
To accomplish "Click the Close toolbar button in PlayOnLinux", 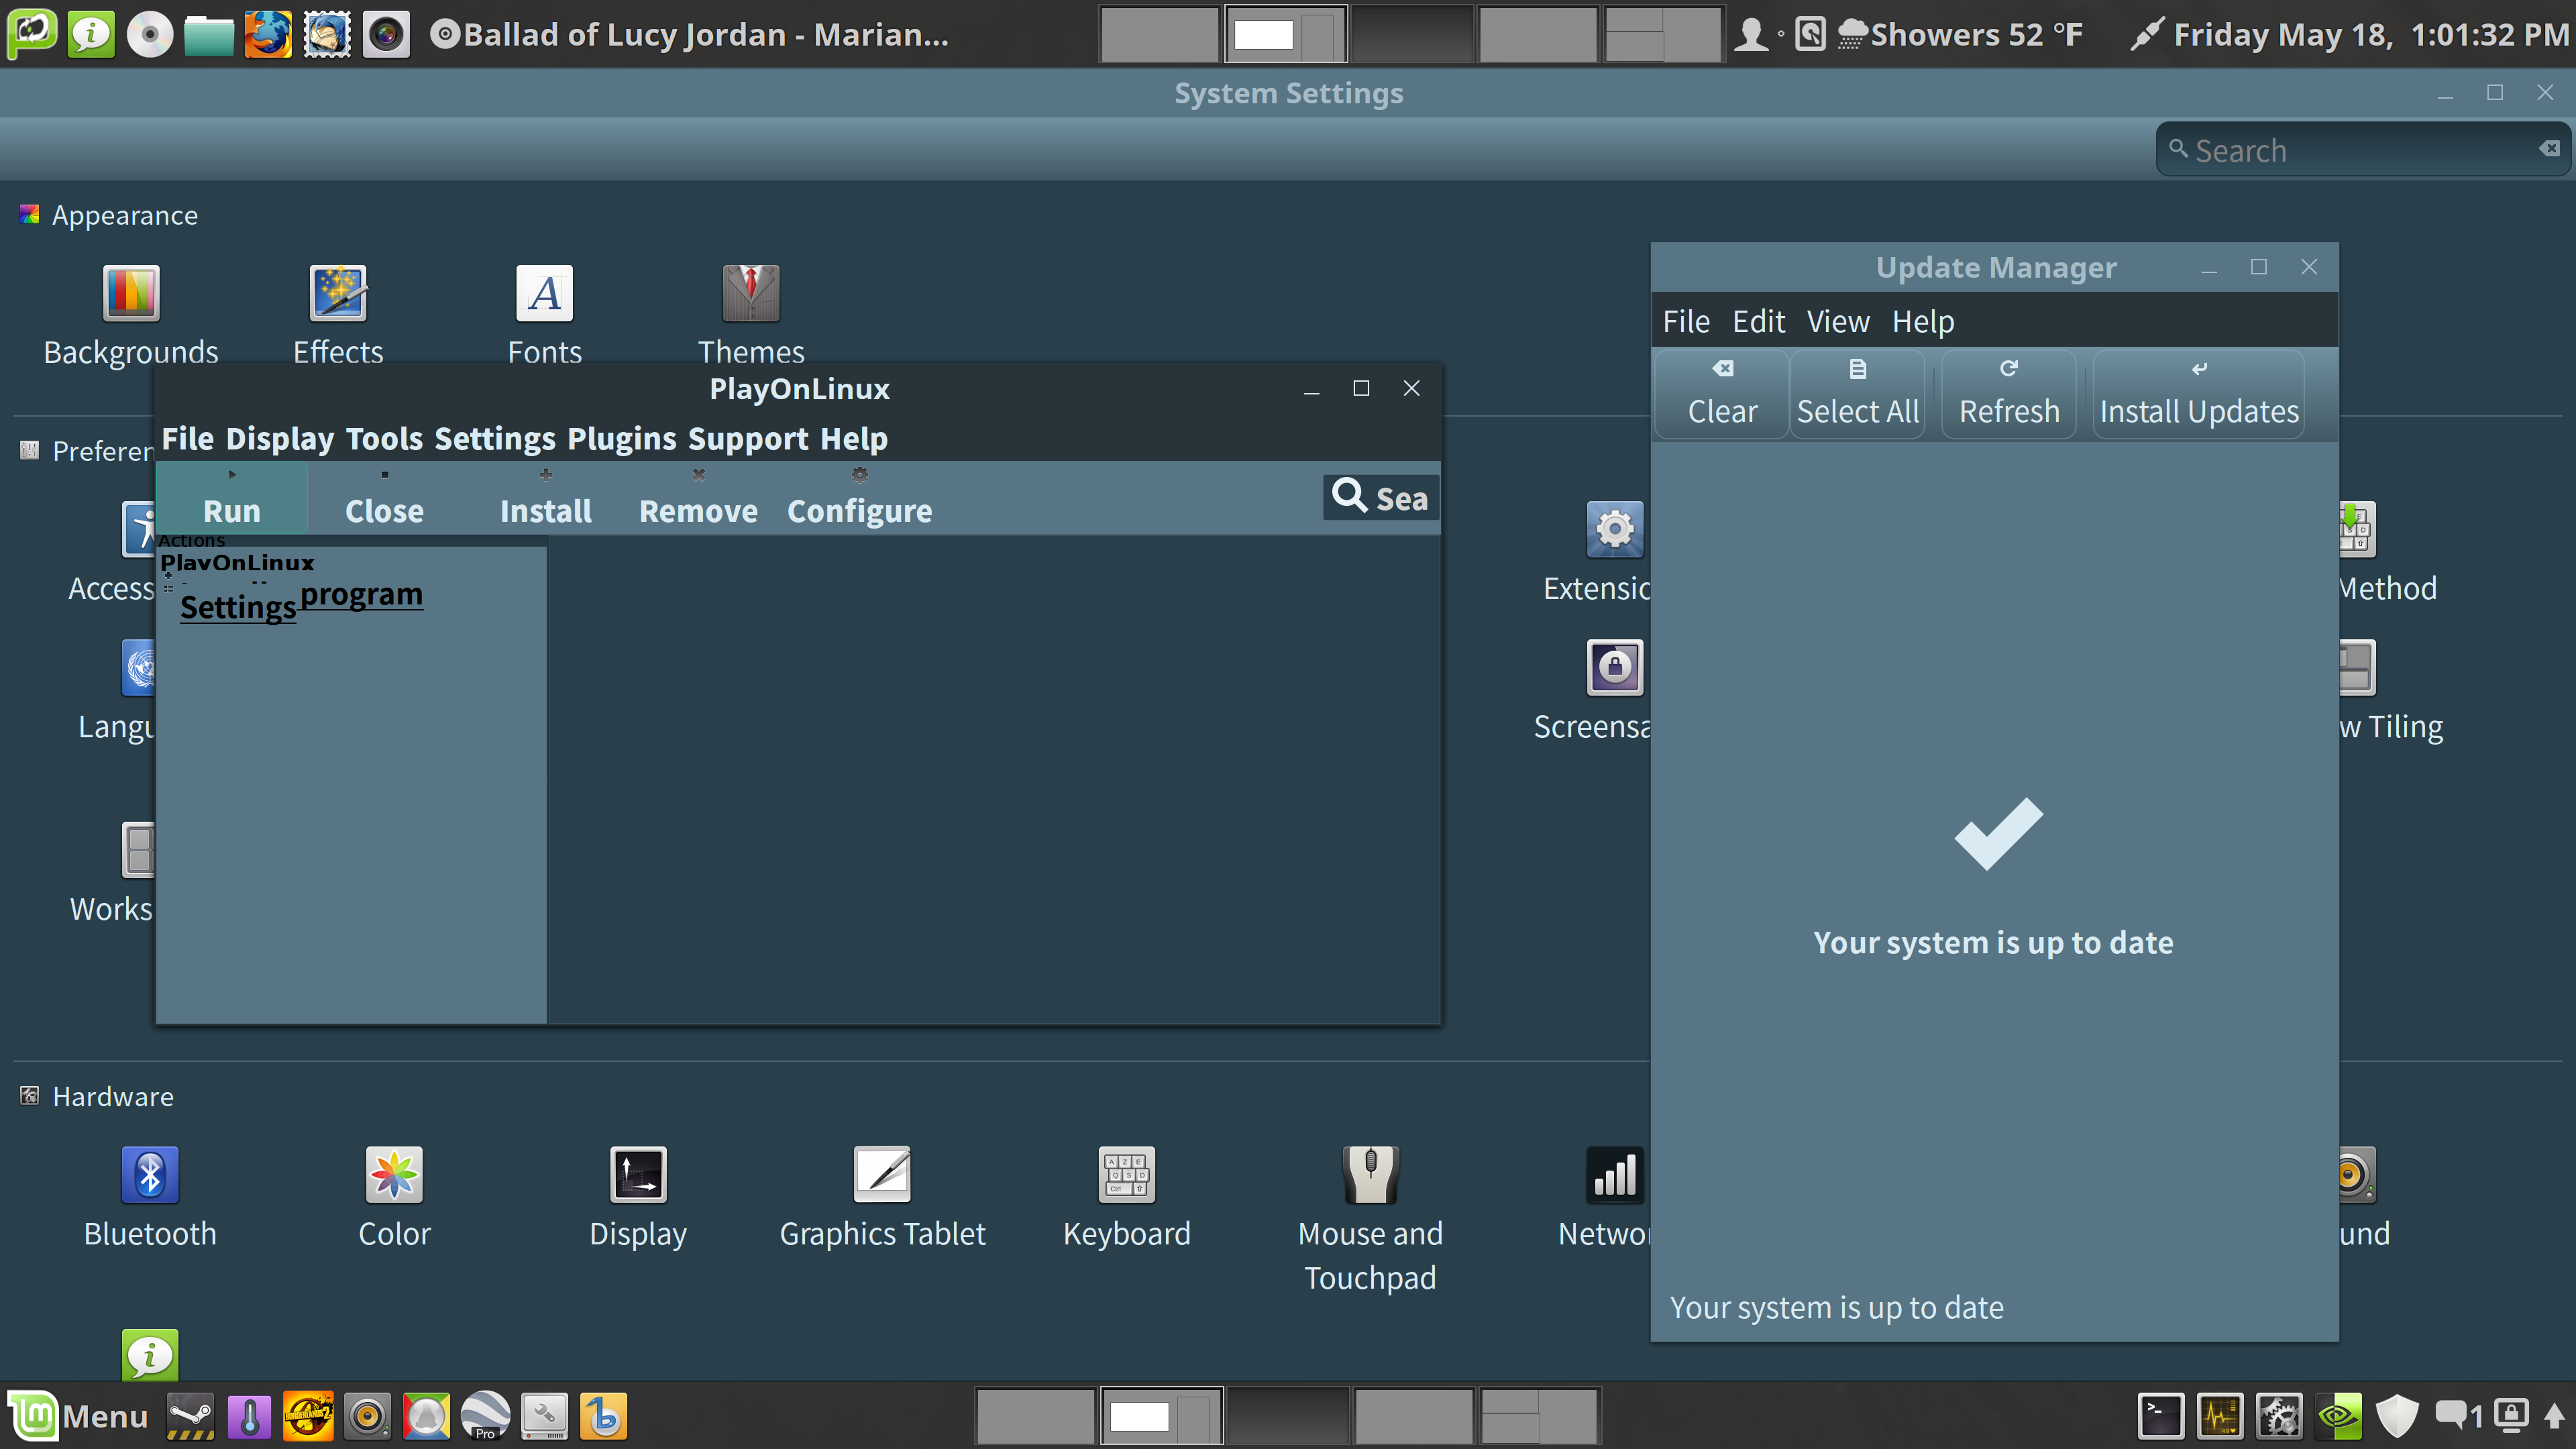I will coord(385,498).
